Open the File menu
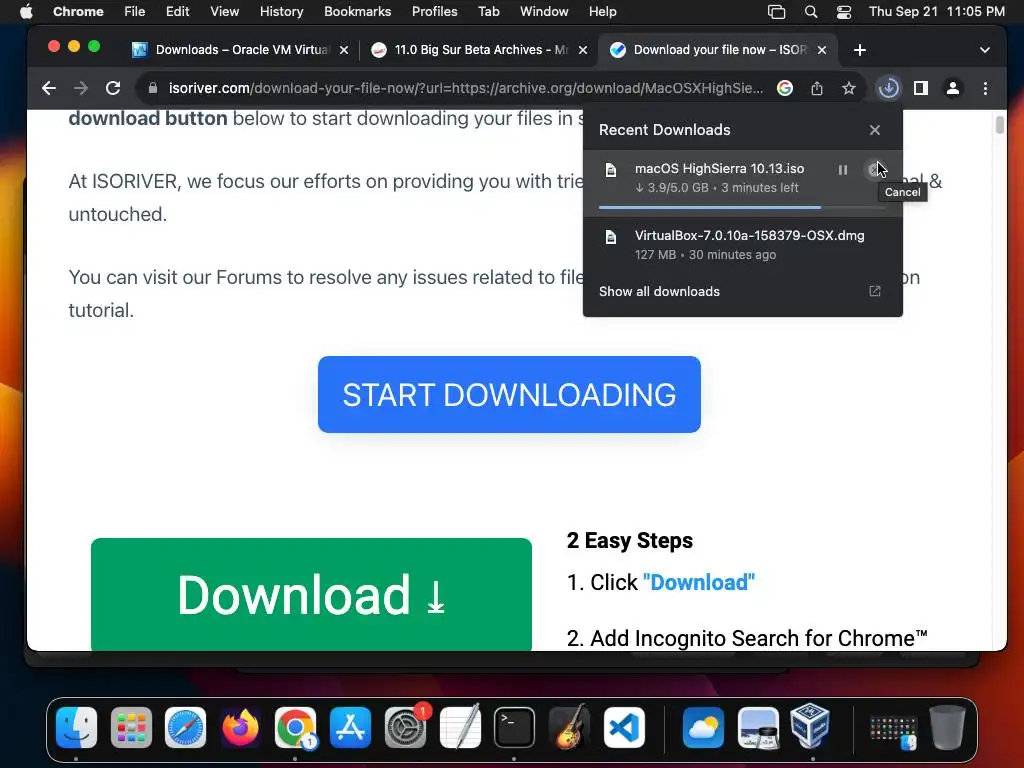The height and width of the screenshot is (768, 1024). (x=135, y=11)
